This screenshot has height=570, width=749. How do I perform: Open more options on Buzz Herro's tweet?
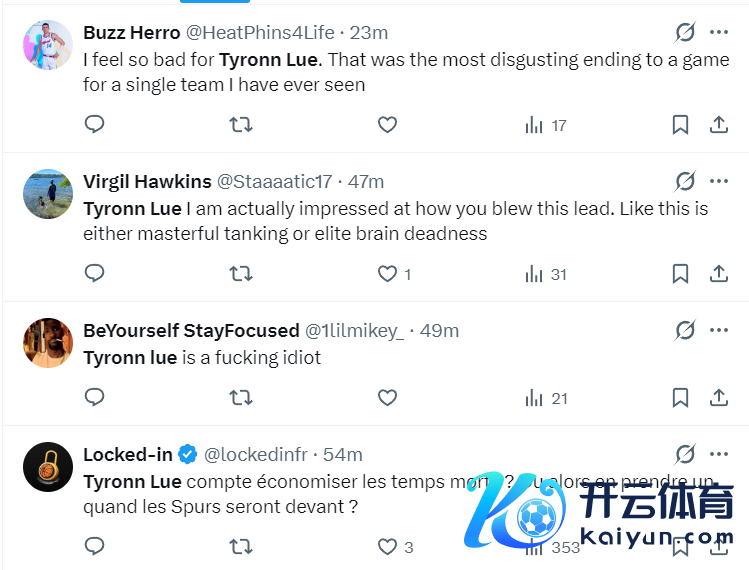click(719, 32)
